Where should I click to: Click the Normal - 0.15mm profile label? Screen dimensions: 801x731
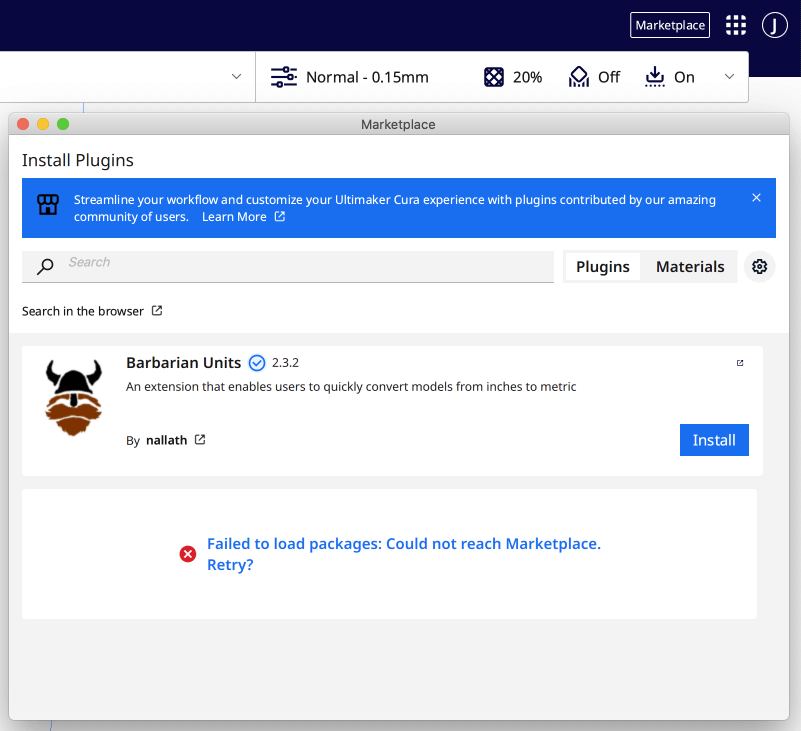(367, 77)
